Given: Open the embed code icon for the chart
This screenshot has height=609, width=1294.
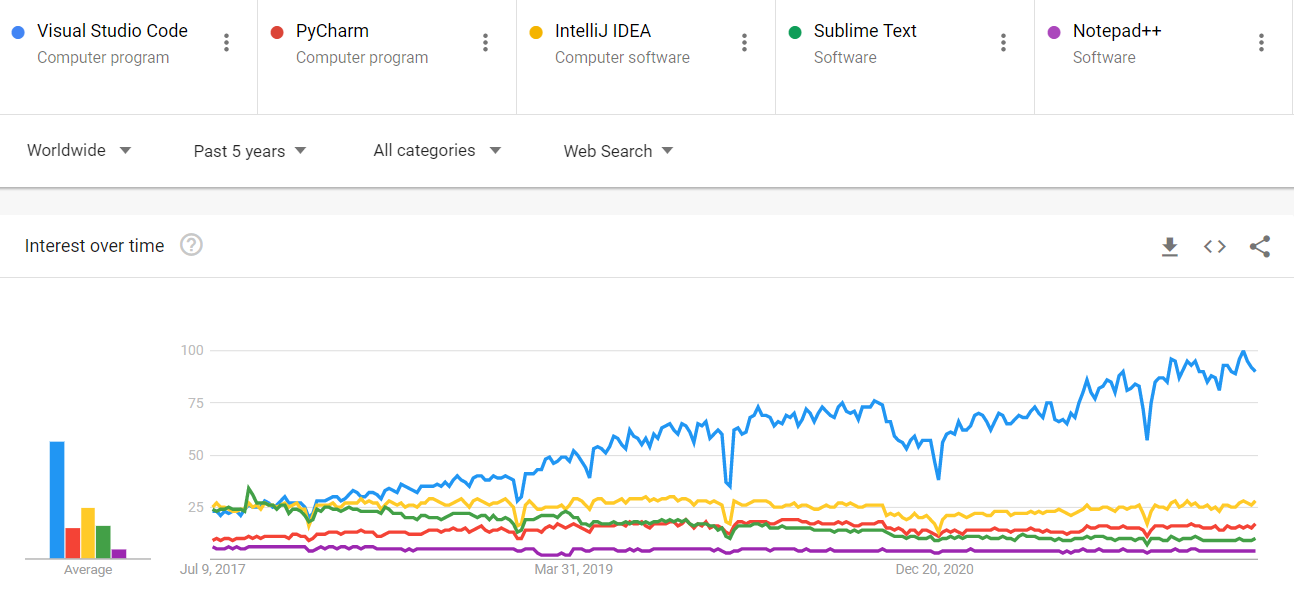Looking at the screenshot, I should click(x=1215, y=246).
